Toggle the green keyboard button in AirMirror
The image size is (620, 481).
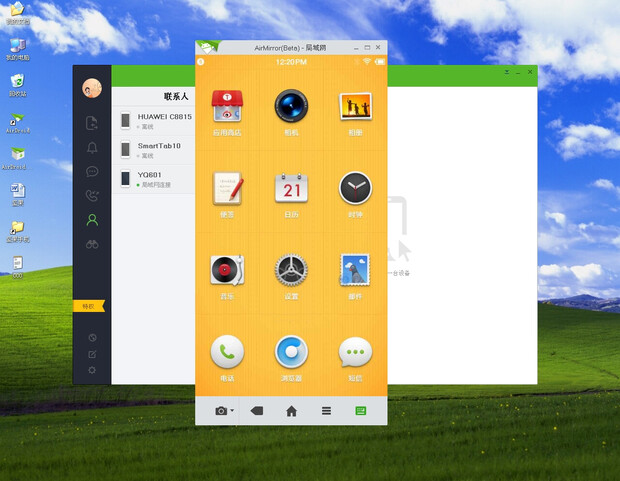point(361,411)
